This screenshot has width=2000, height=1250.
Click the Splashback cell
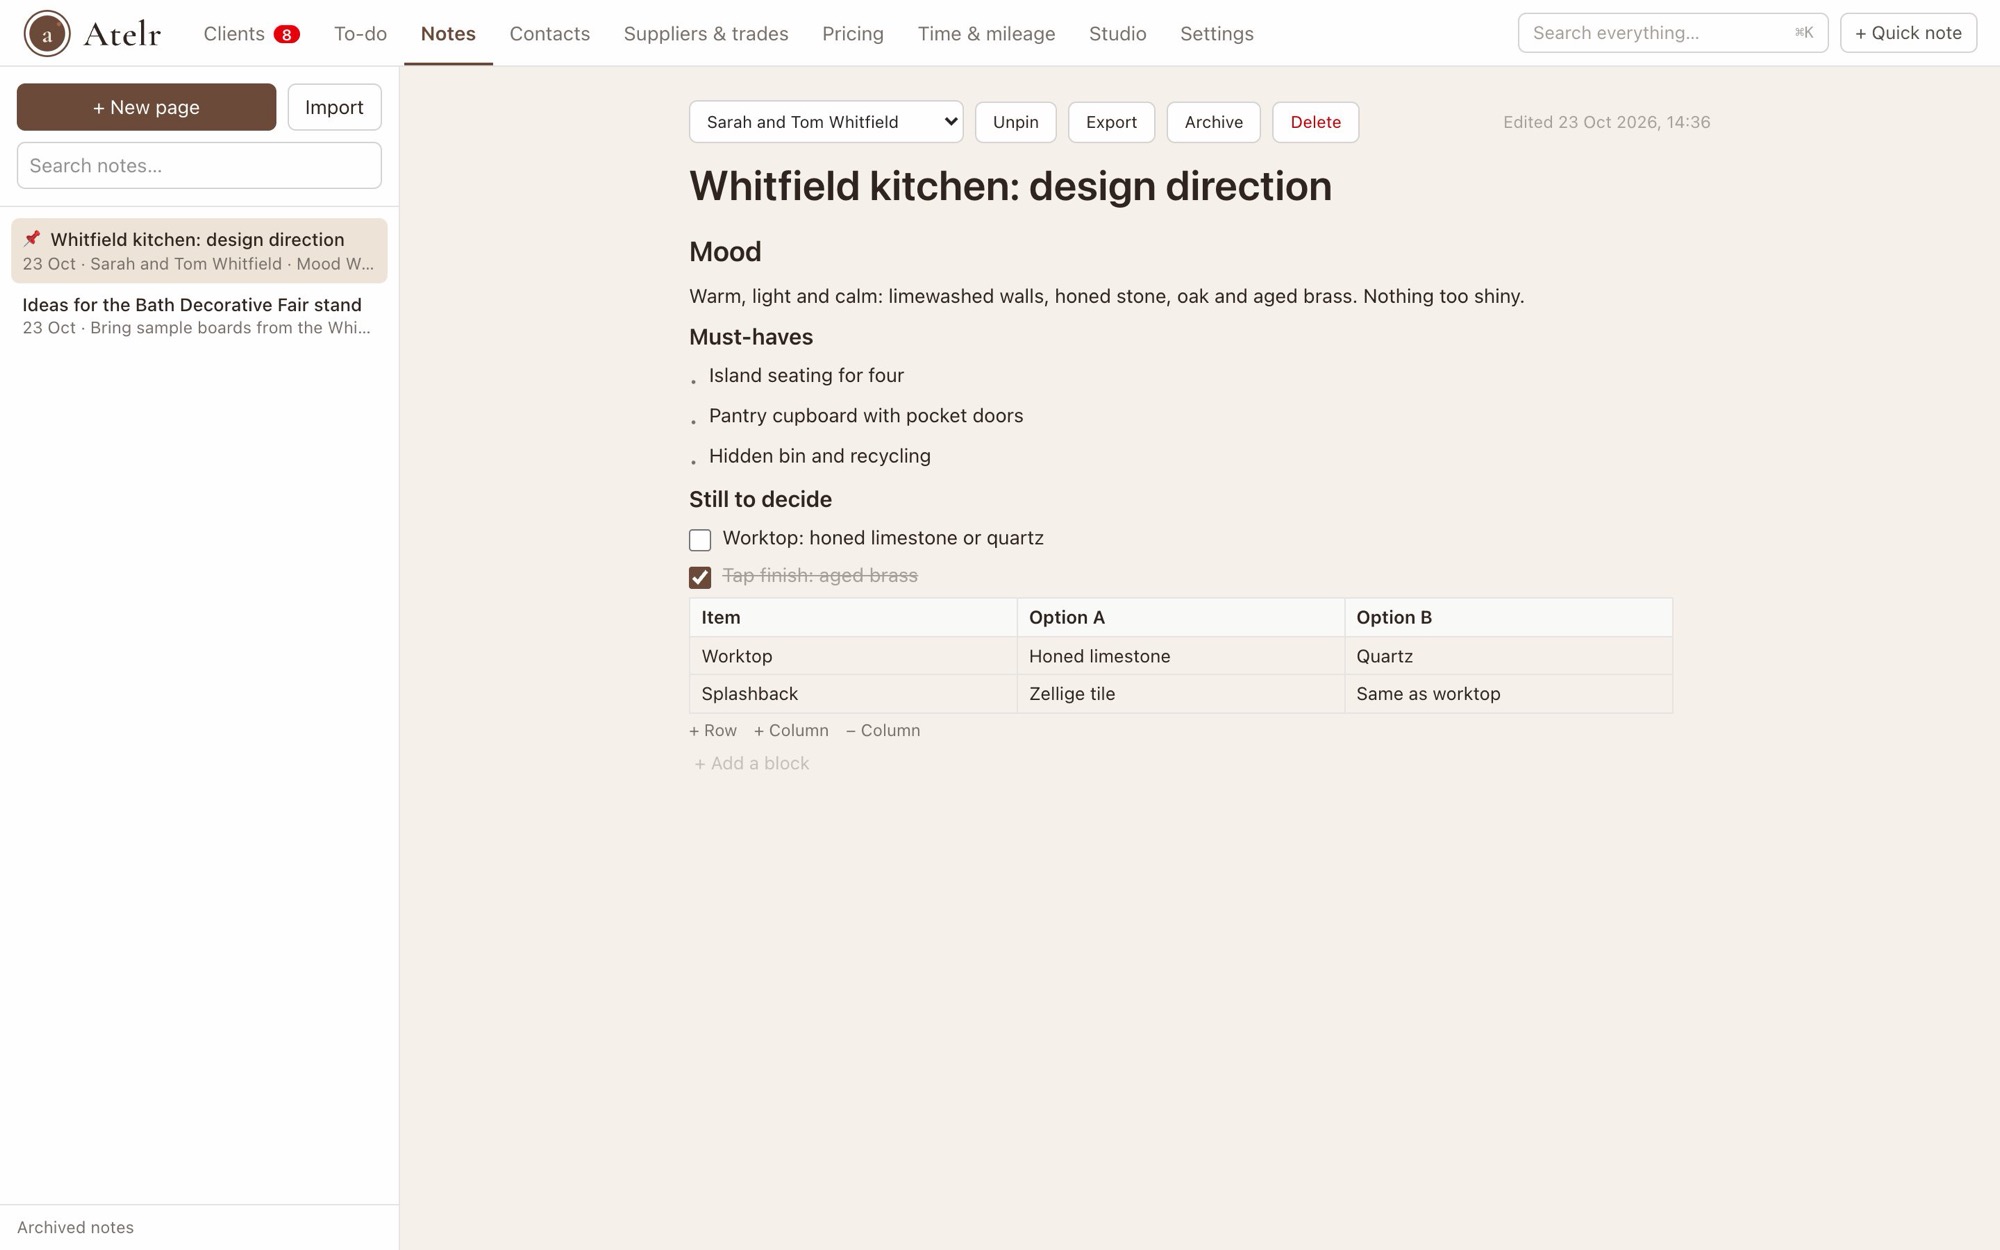pos(853,694)
